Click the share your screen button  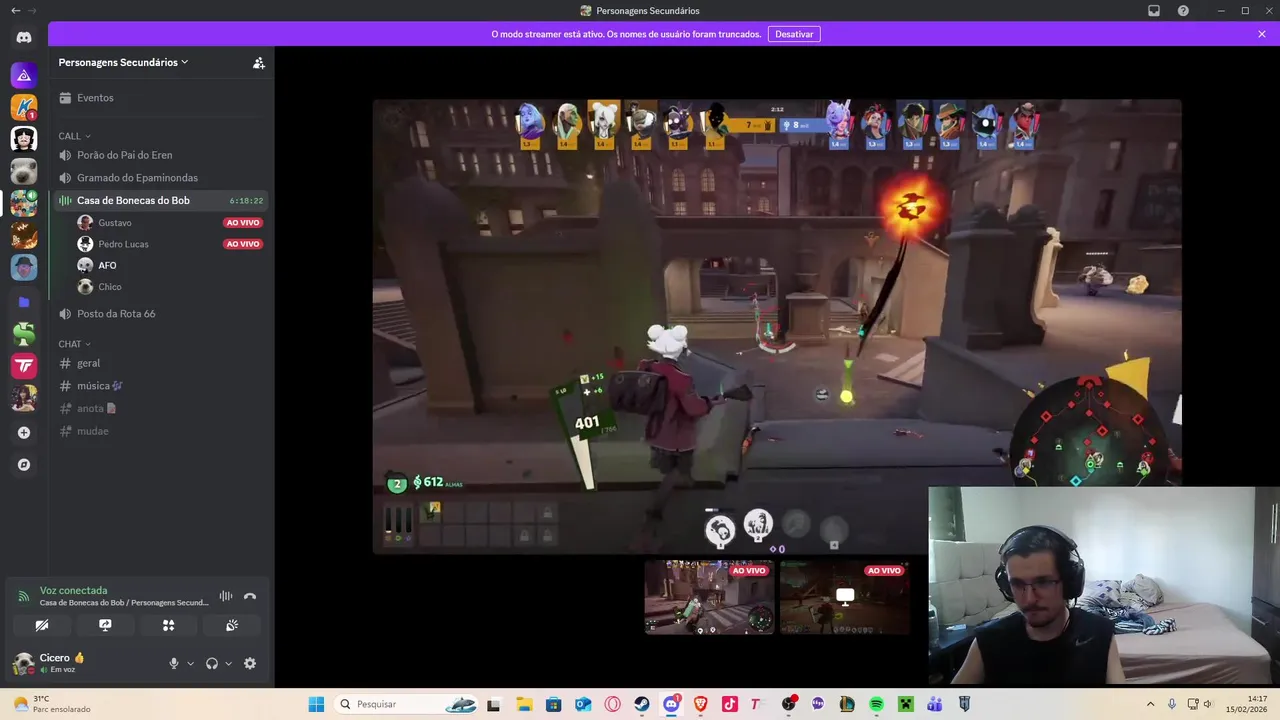pos(105,625)
